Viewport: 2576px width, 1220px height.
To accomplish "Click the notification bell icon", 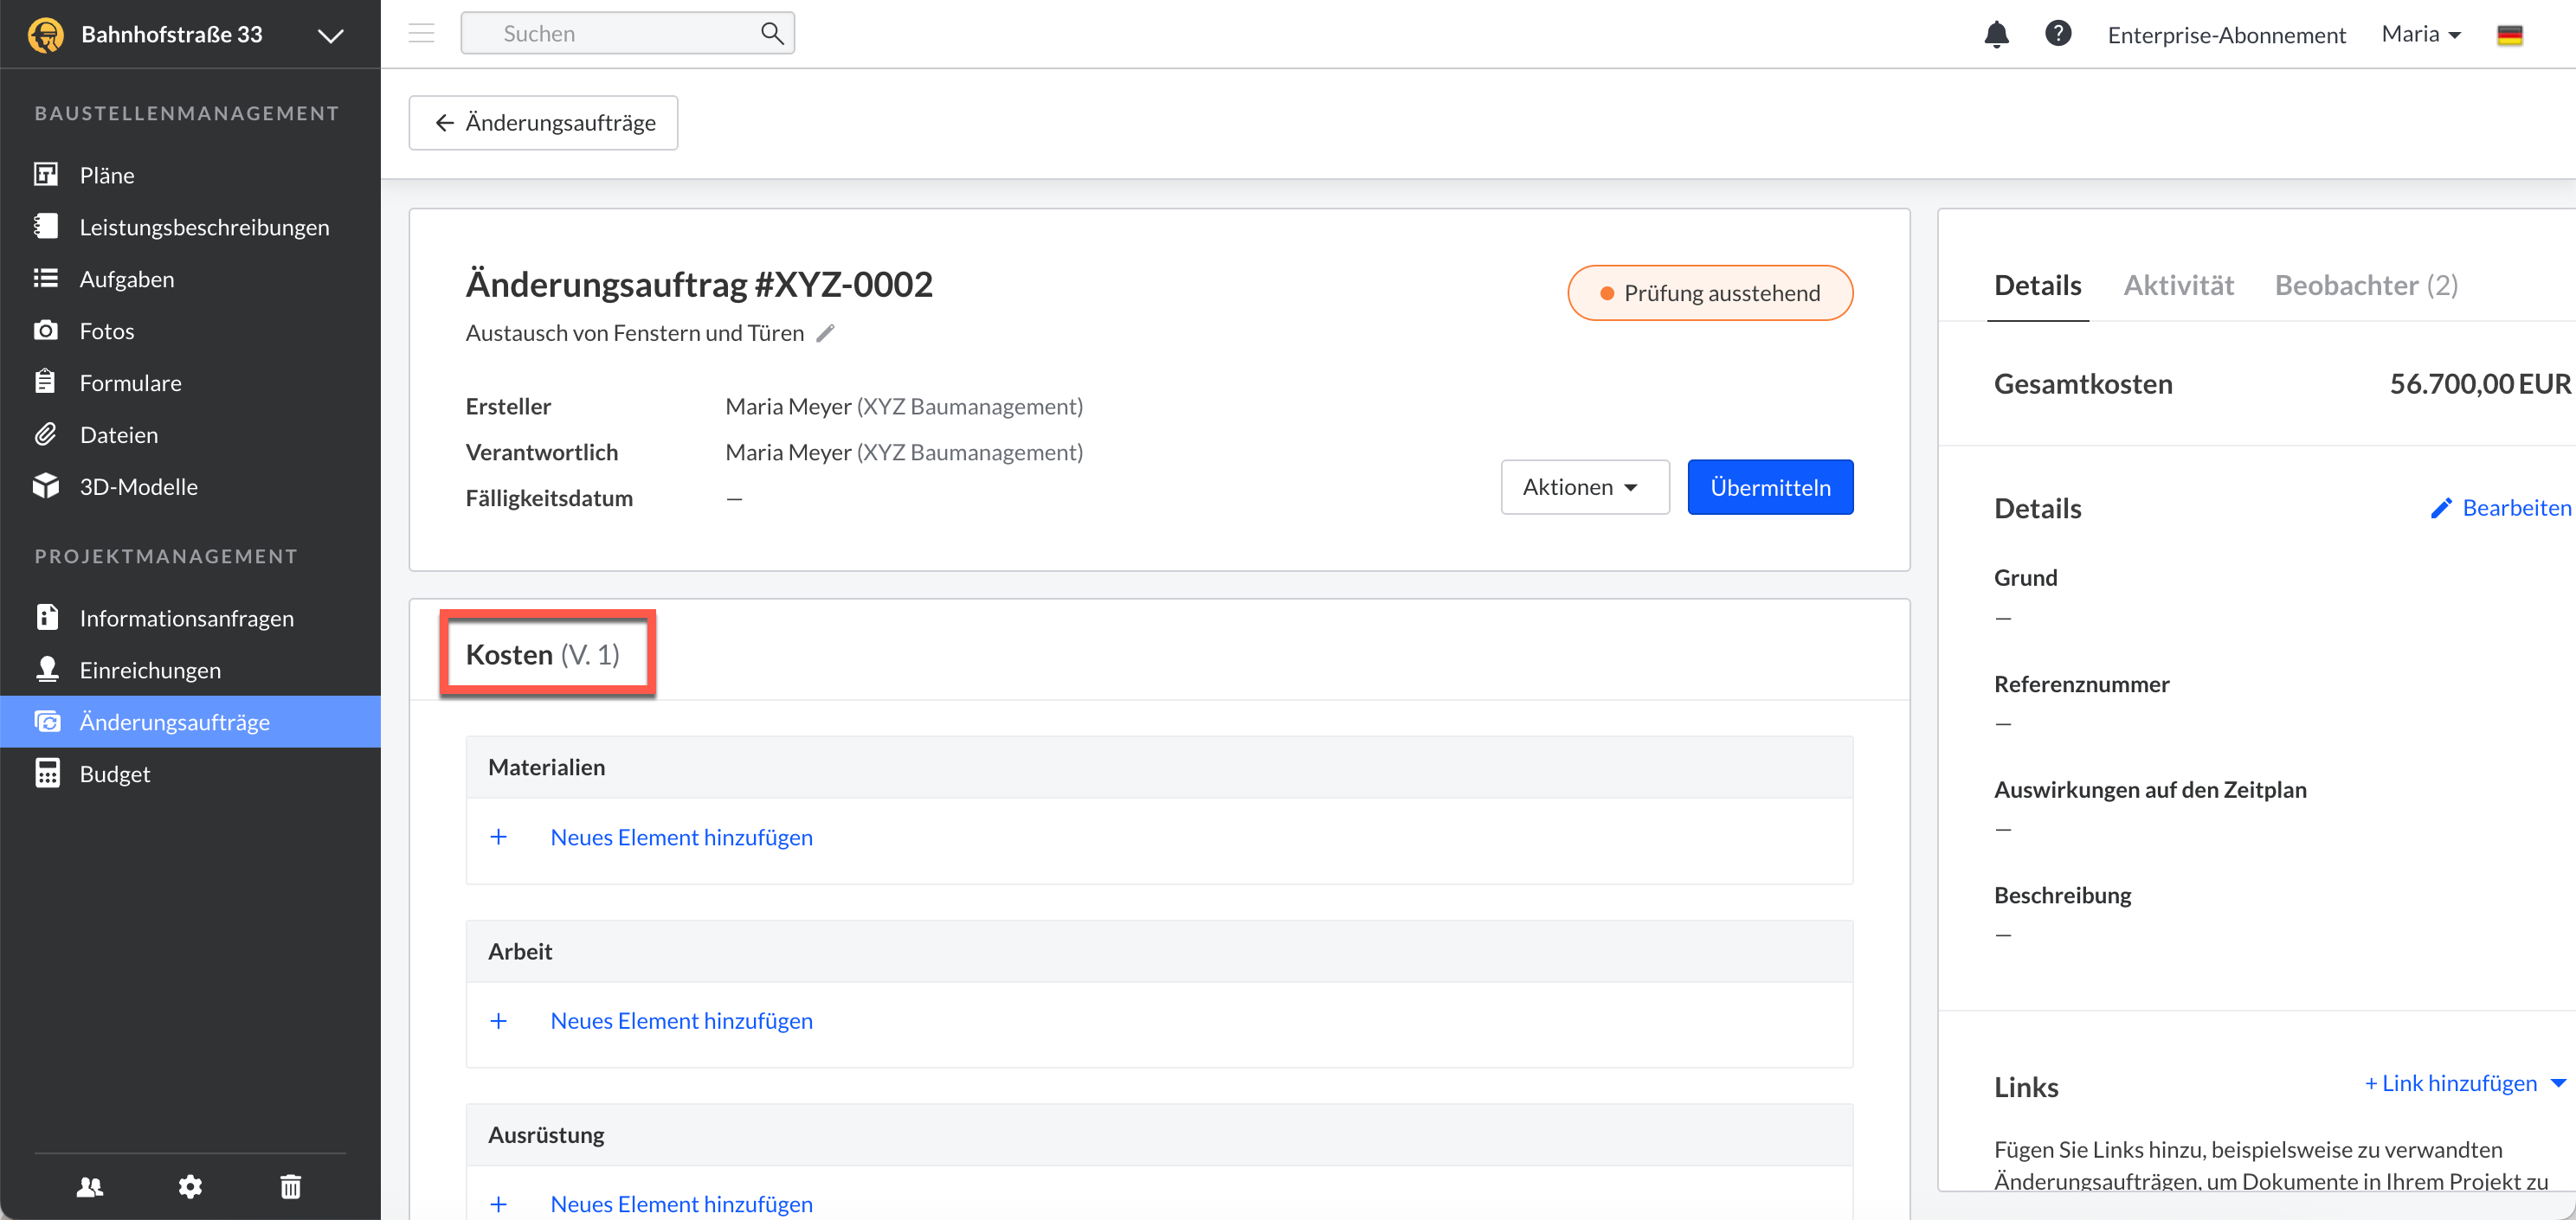I will click(x=1995, y=34).
